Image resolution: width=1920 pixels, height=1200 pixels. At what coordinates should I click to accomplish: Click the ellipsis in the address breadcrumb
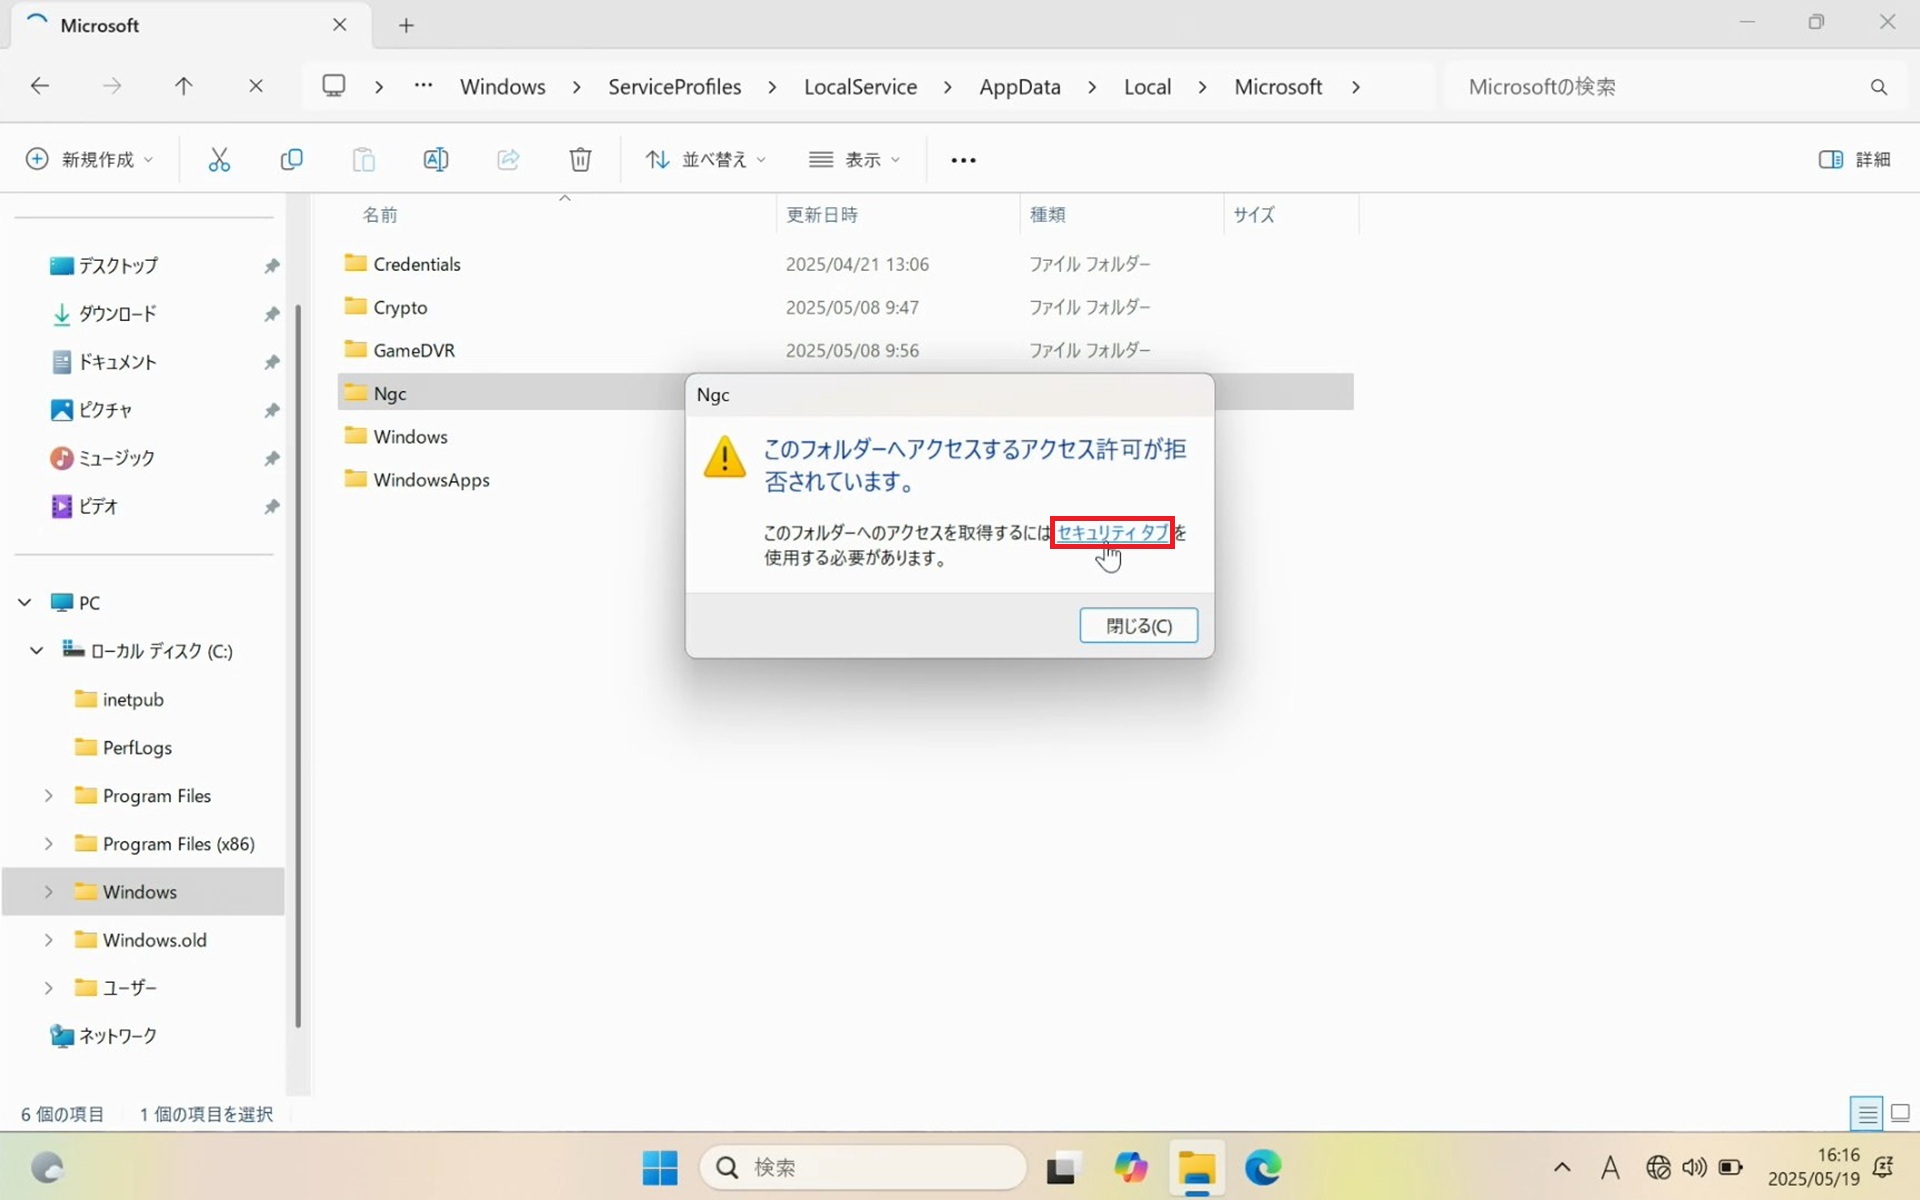tap(424, 86)
